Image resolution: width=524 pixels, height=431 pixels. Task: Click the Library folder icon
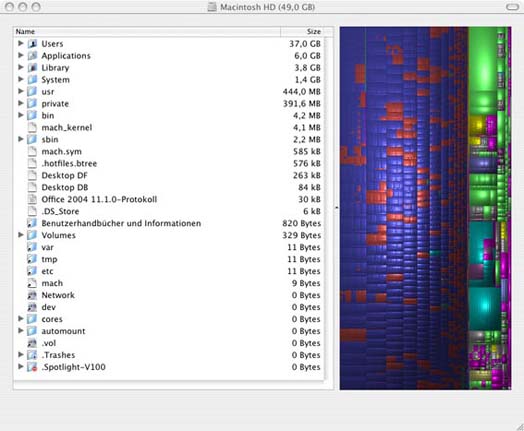tap(32, 67)
